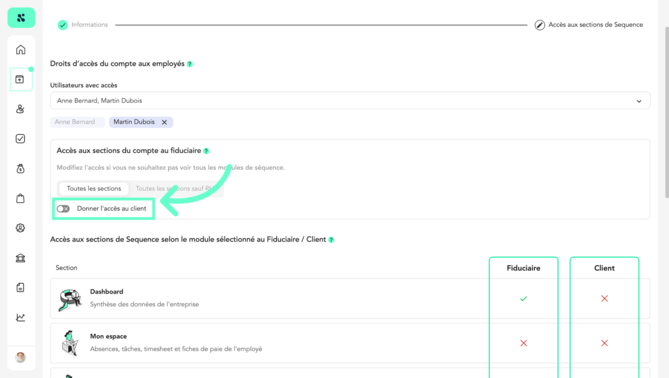Screen dimensions: 669x378
Task: Click Fiduciaire green check for Dashboard
Action: [x=524, y=299]
